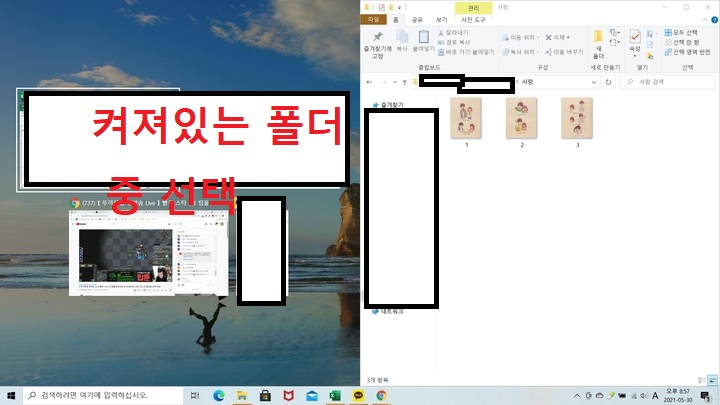The image size is (720, 405).
Task: Show hidden system tray icons
Action: tap(577, 395)
